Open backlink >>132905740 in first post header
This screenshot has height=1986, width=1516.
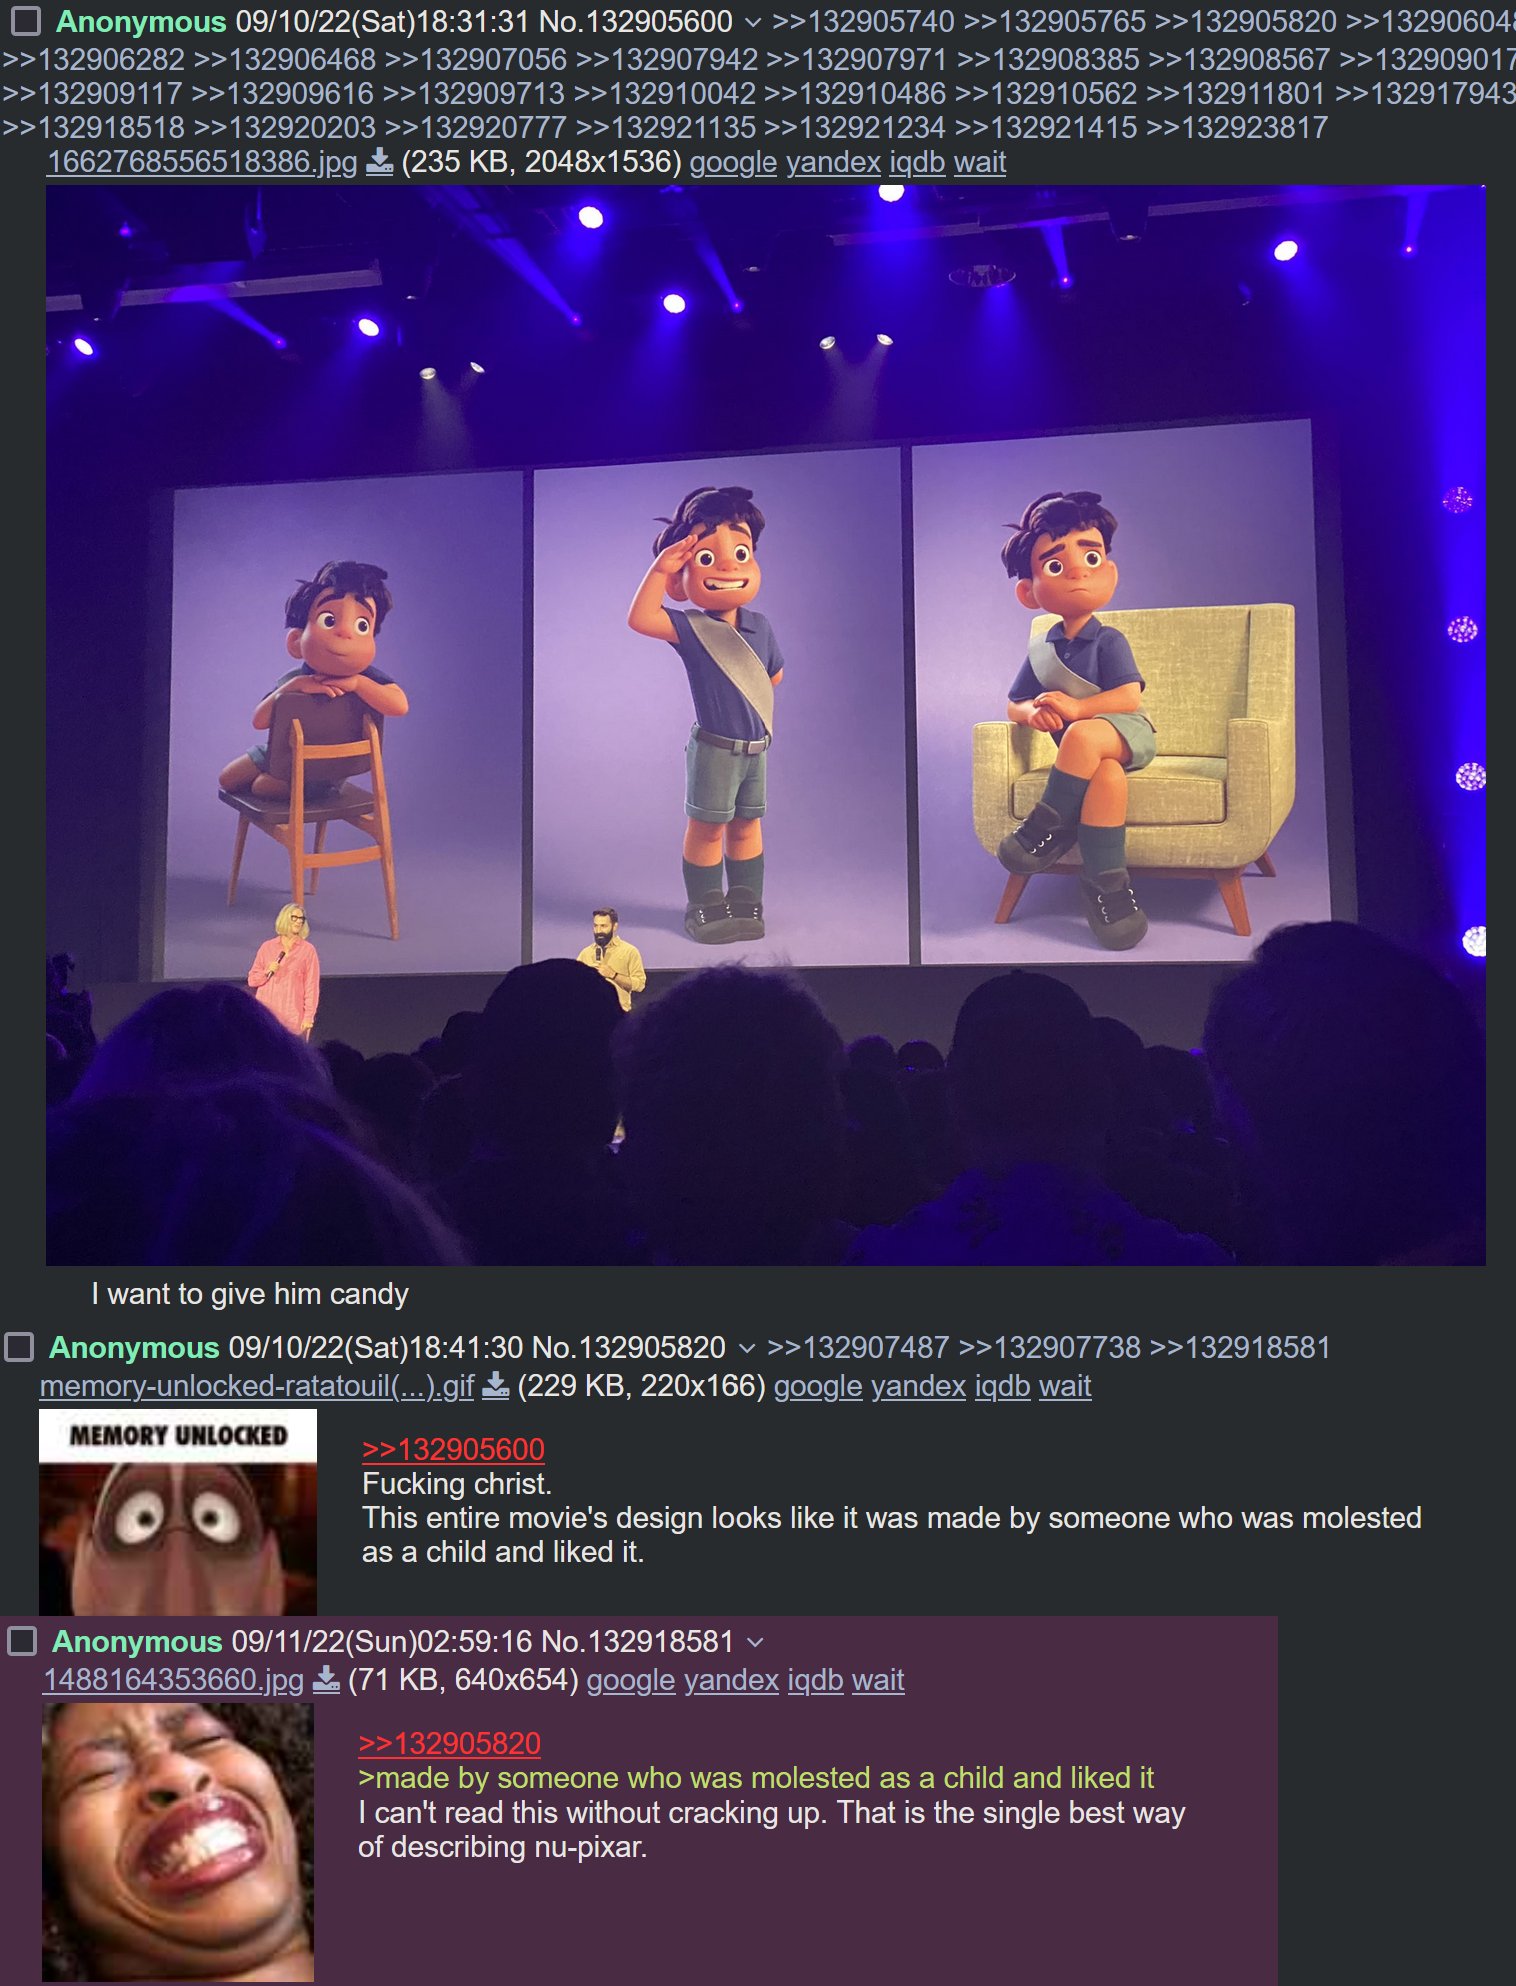click(863, 21)
